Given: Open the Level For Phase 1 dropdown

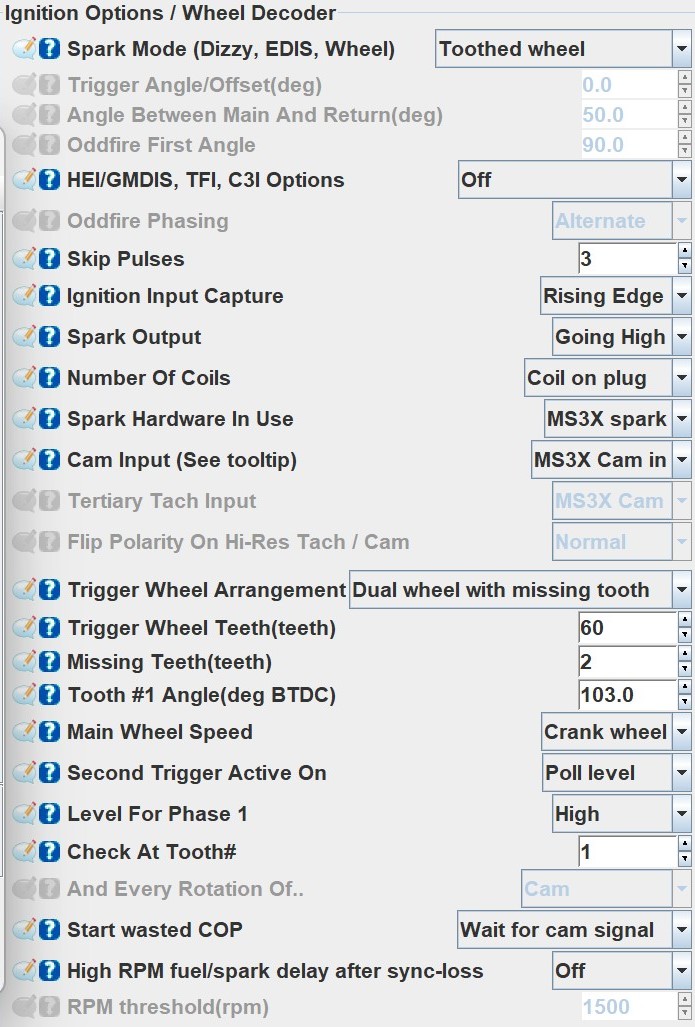Looking at the screenshot, I should 621,814.
